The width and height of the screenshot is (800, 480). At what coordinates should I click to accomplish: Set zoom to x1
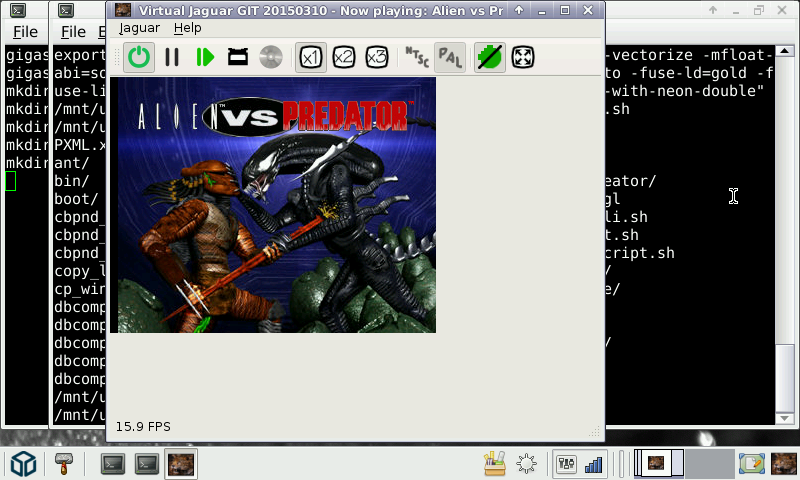tap(311, 57)
